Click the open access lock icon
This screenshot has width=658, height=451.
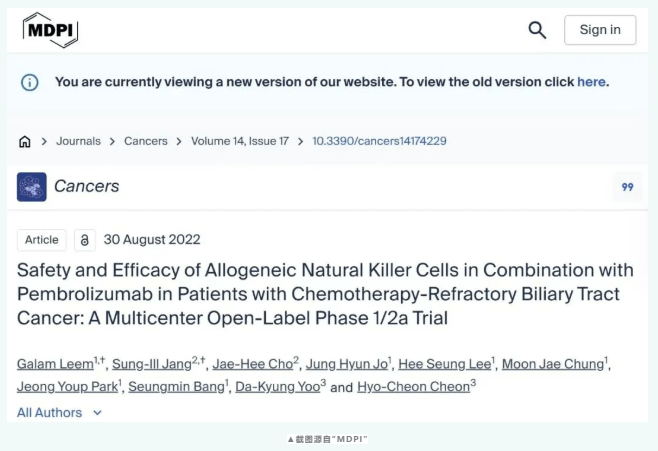point(85,240)
